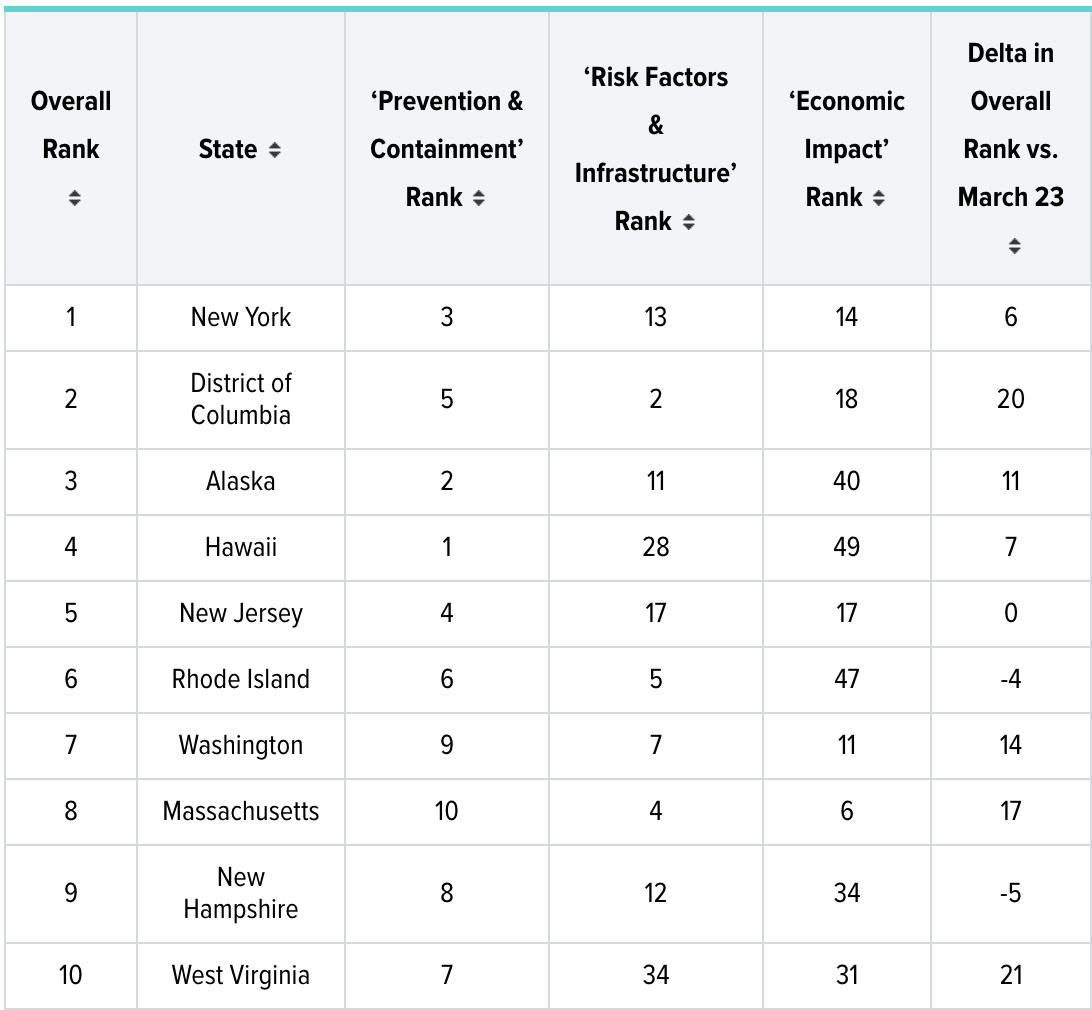Sort by Risk Factors & Infrastructure Rank
This screenshot has width=1092, height=1010.
point(688,222)
